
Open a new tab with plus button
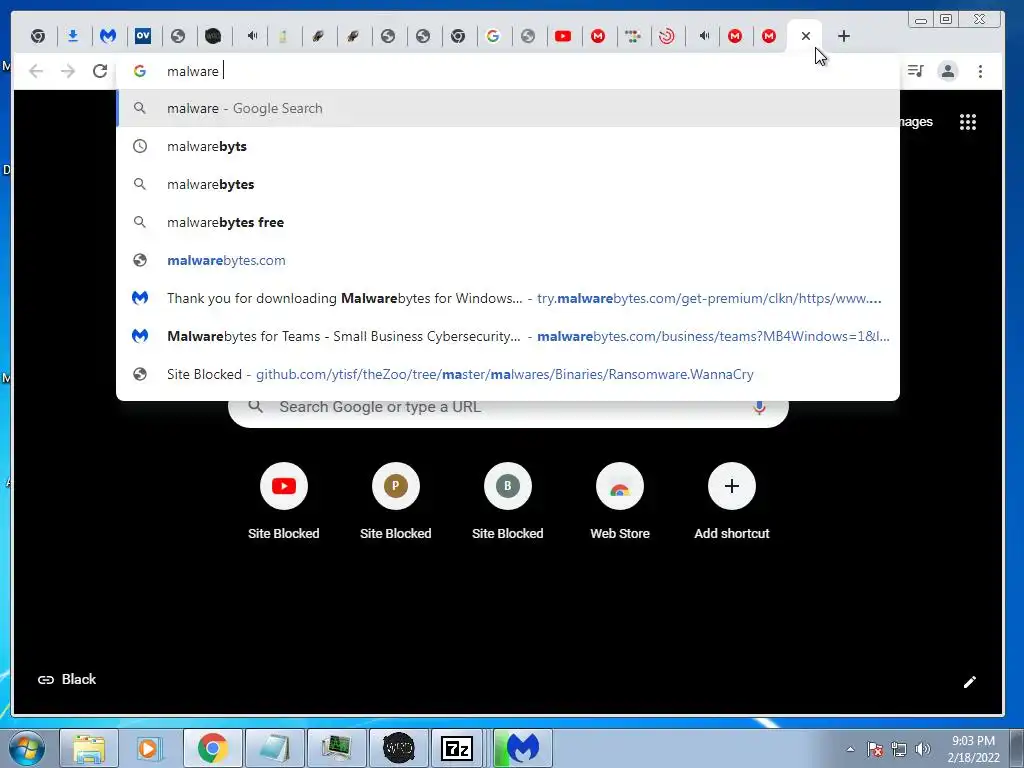pyautogui.click(x=844, y=36)
